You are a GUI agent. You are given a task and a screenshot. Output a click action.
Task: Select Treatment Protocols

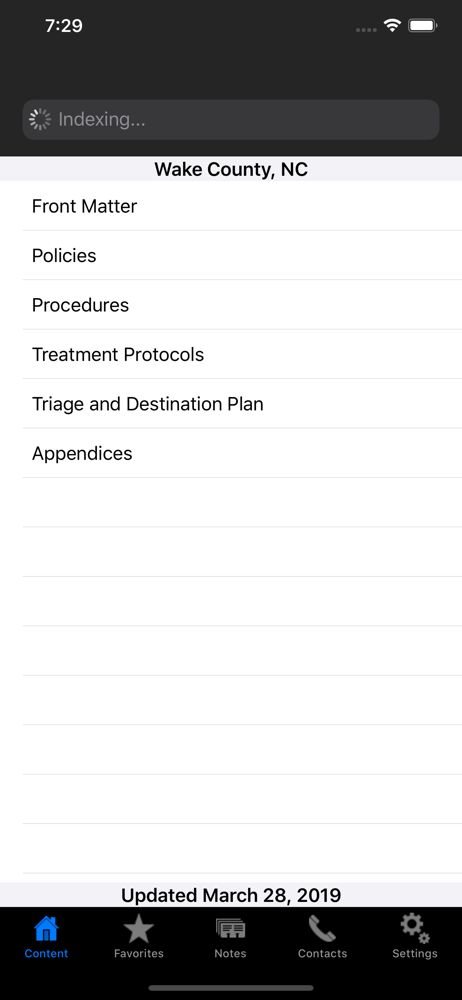coord(242,354)
